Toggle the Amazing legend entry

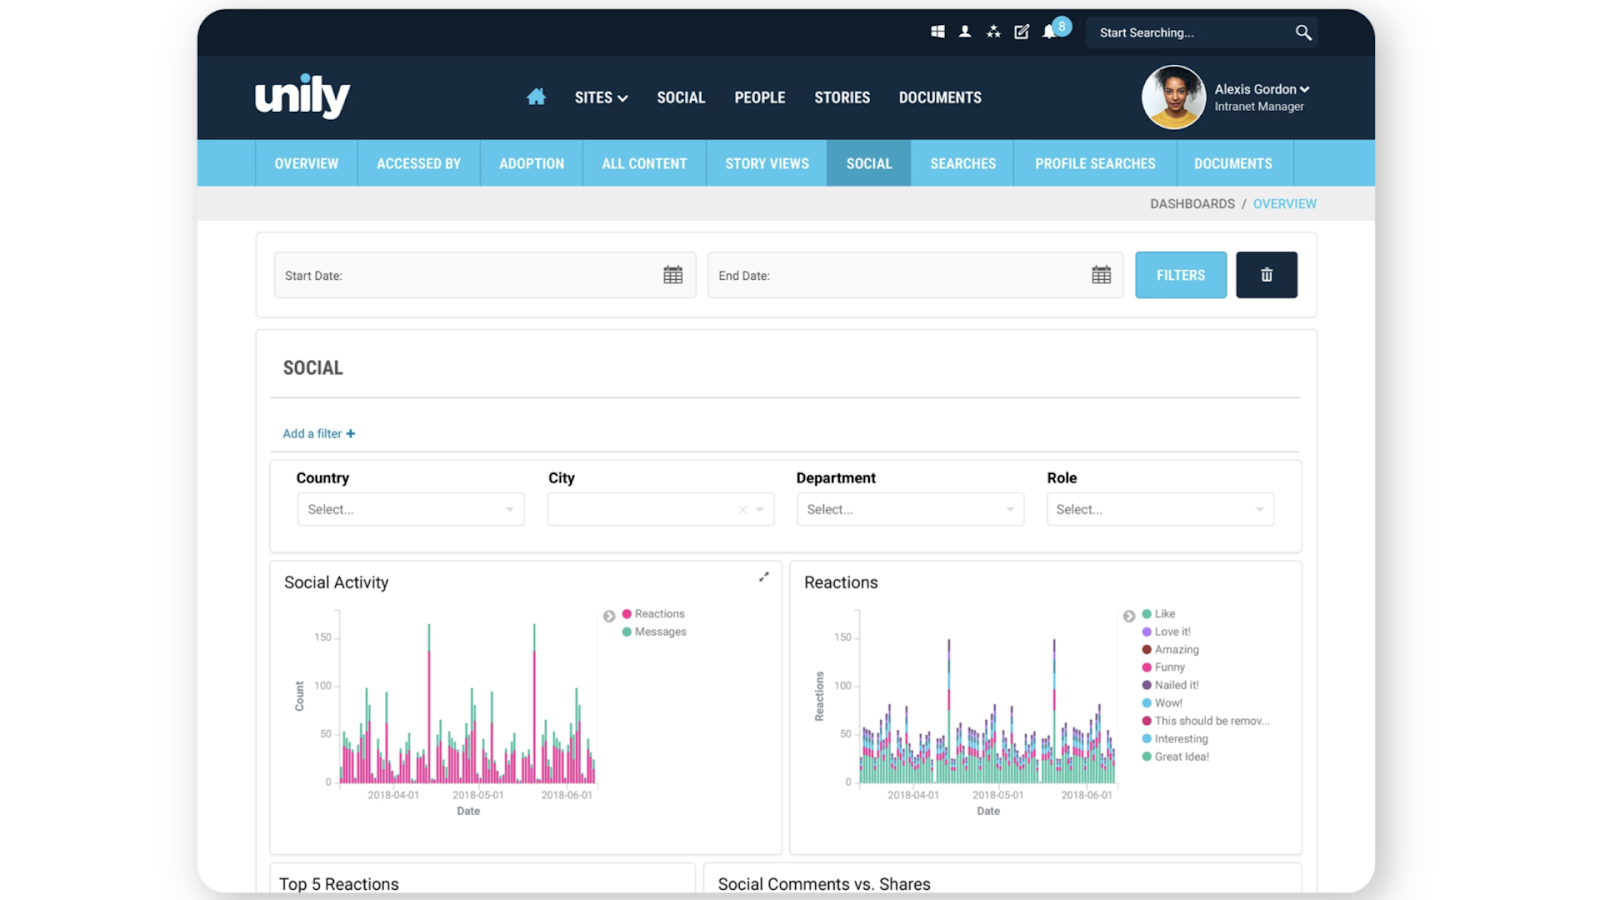[x=1170, y=650]
